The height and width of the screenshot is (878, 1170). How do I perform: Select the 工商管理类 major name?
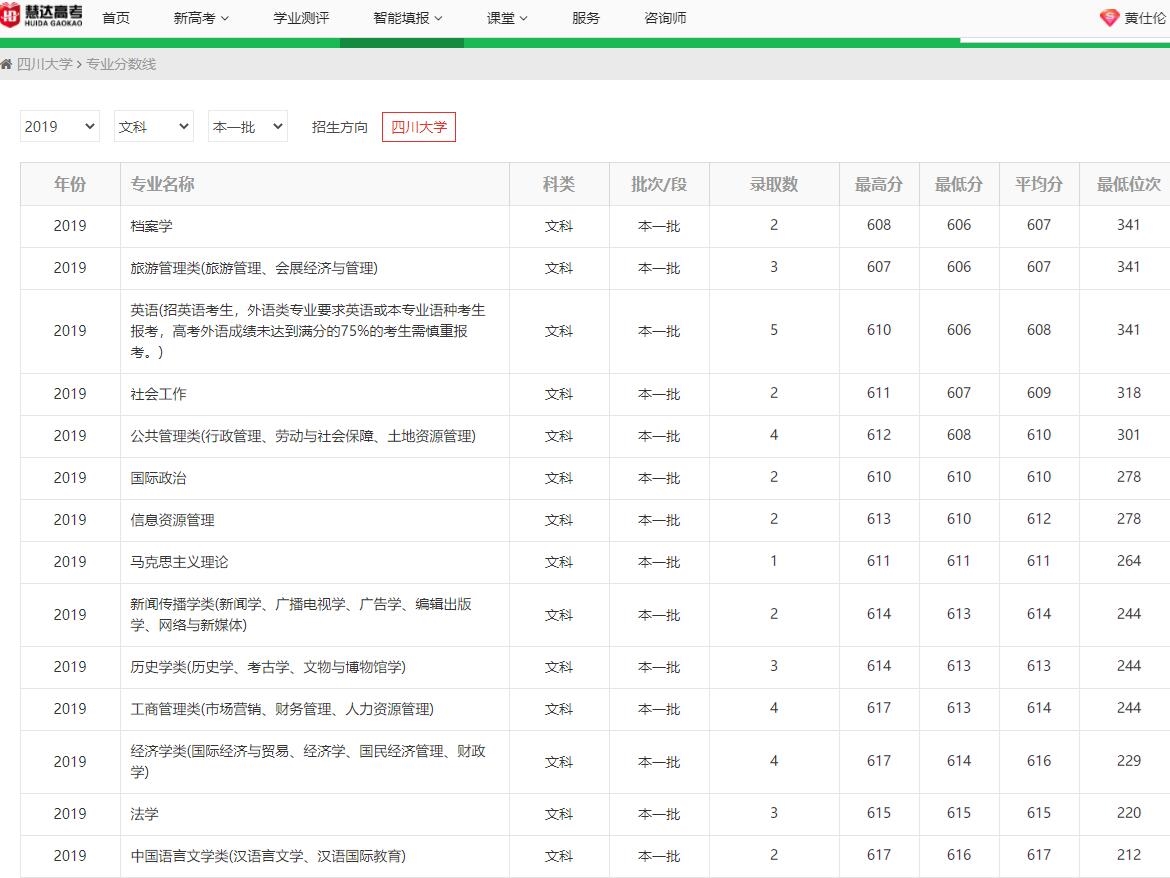click(x=282, y=709)
